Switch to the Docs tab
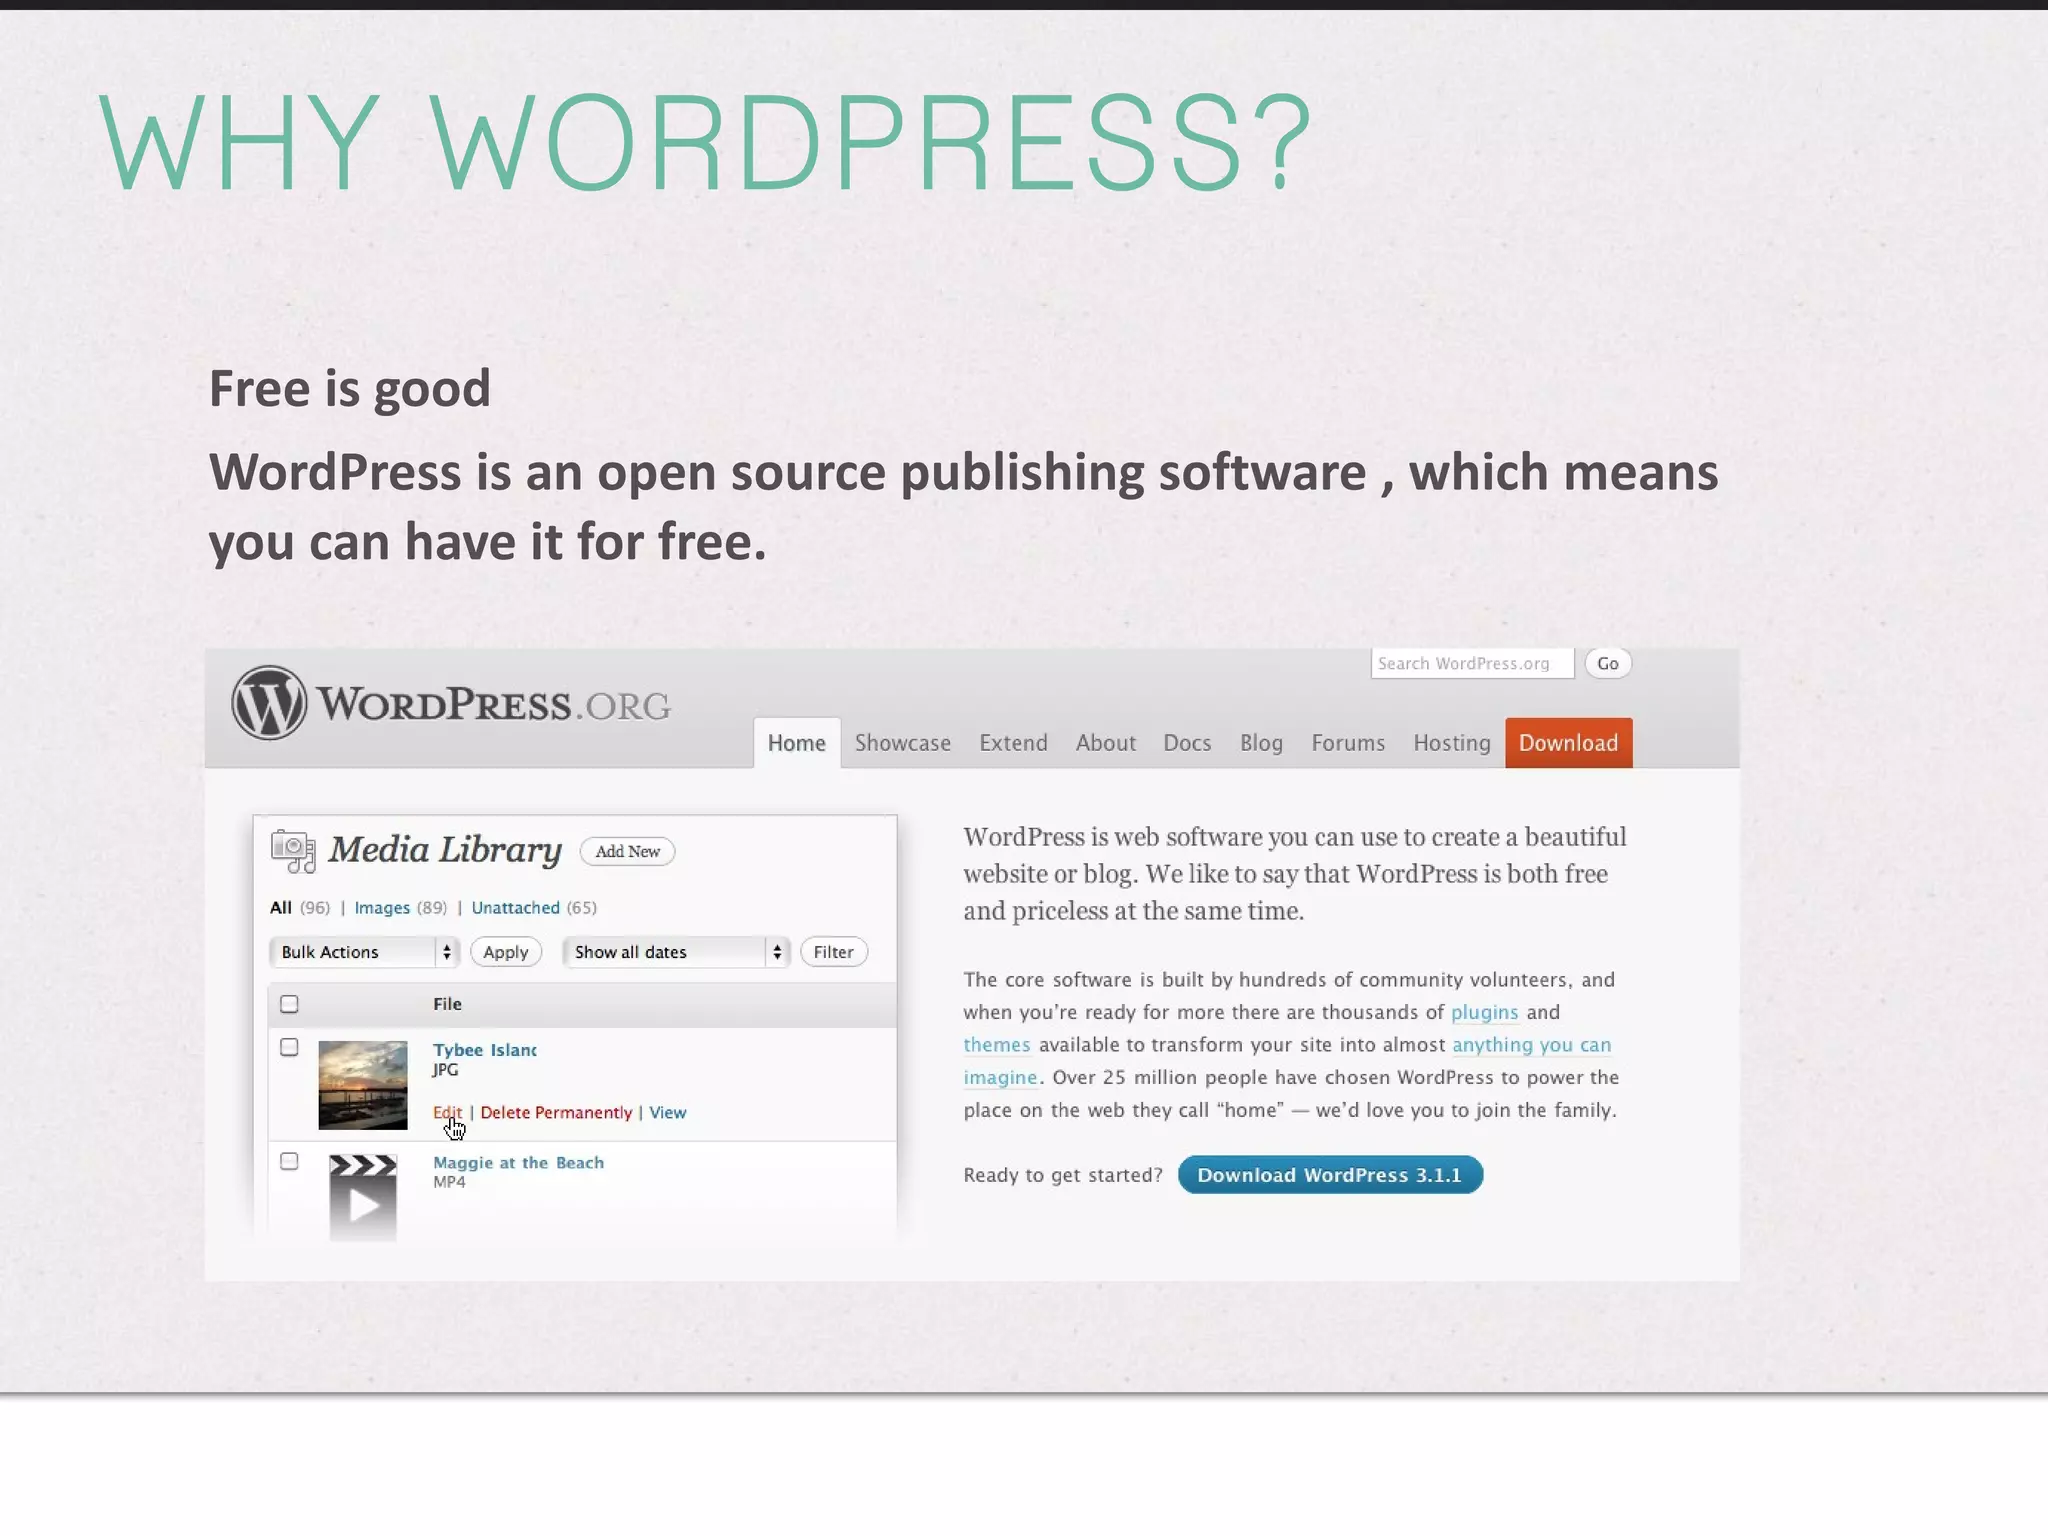Image resolution: width=2048 pixels, height=1536 pixels. point(1187,743)
